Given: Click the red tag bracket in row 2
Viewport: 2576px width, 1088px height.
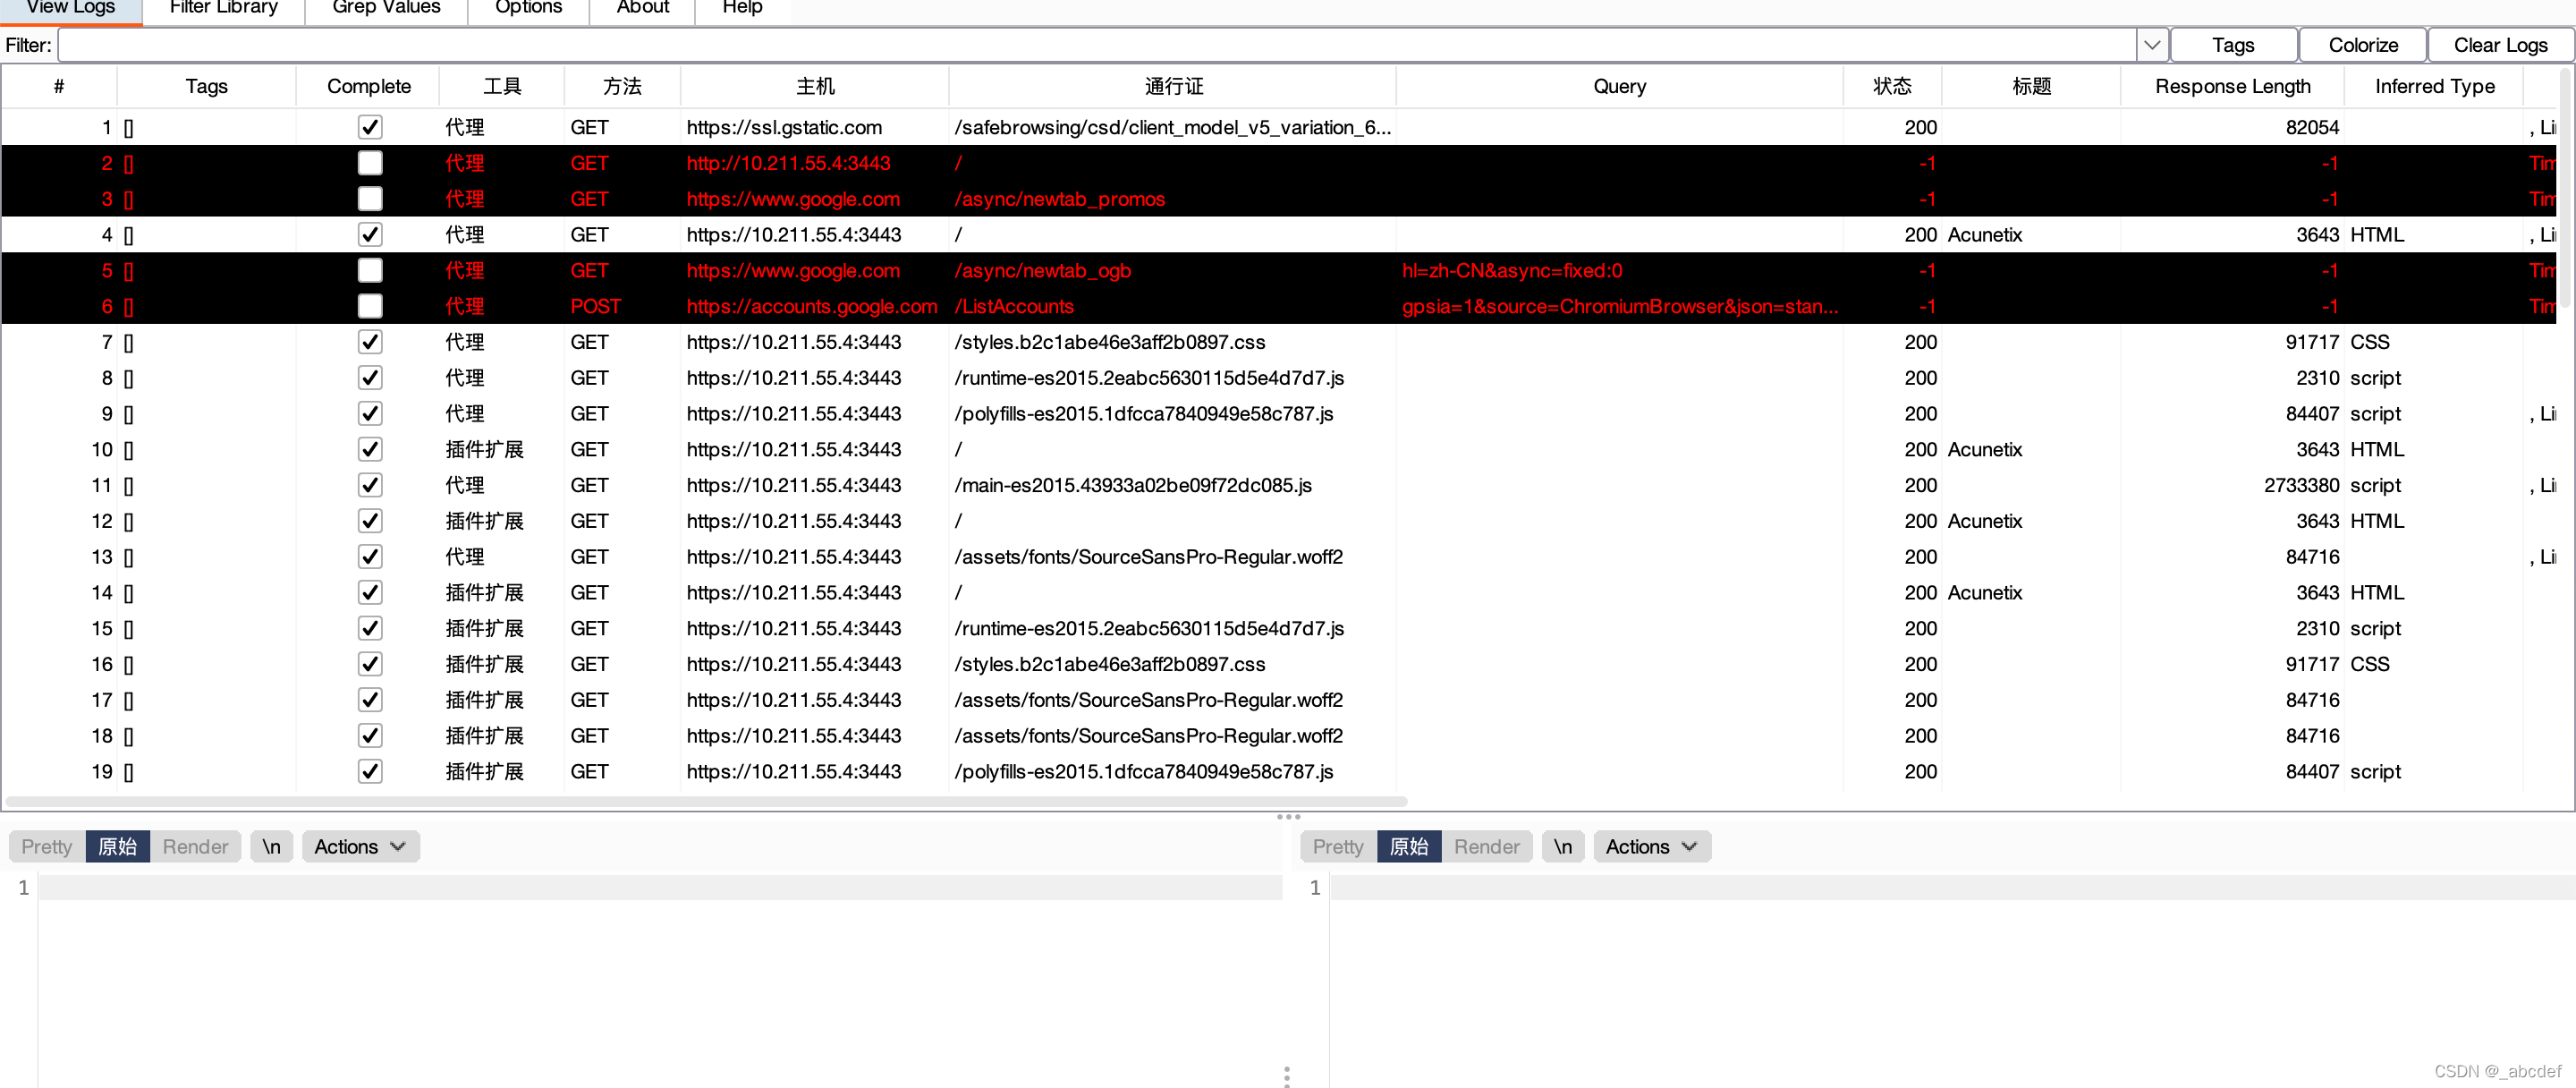Looking at the screenshot, I should coord(129,163).
